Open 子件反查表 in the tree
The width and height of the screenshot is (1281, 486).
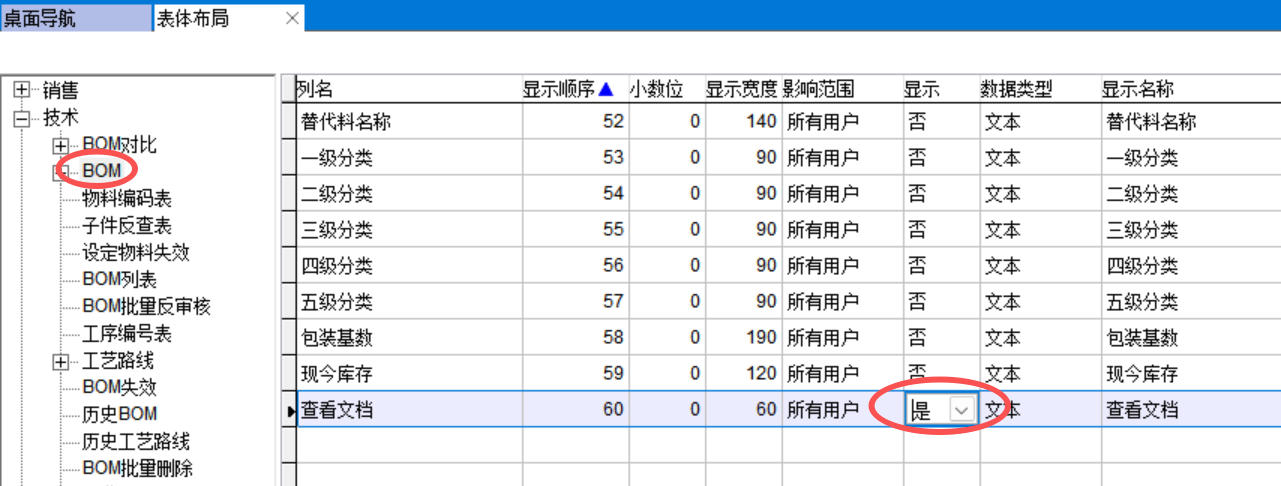coord(126,226)
